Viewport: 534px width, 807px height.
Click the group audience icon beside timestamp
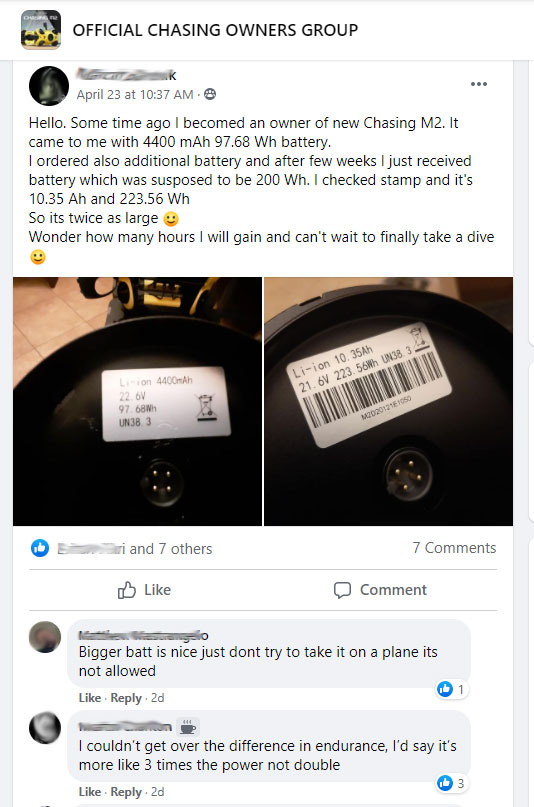(210, 94)
